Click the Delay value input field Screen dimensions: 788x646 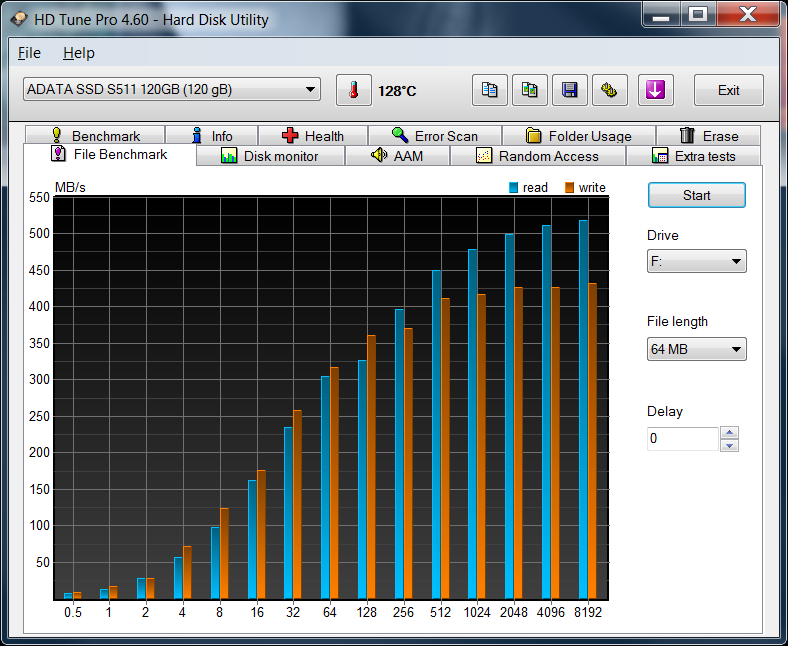(x=682, y=439)
